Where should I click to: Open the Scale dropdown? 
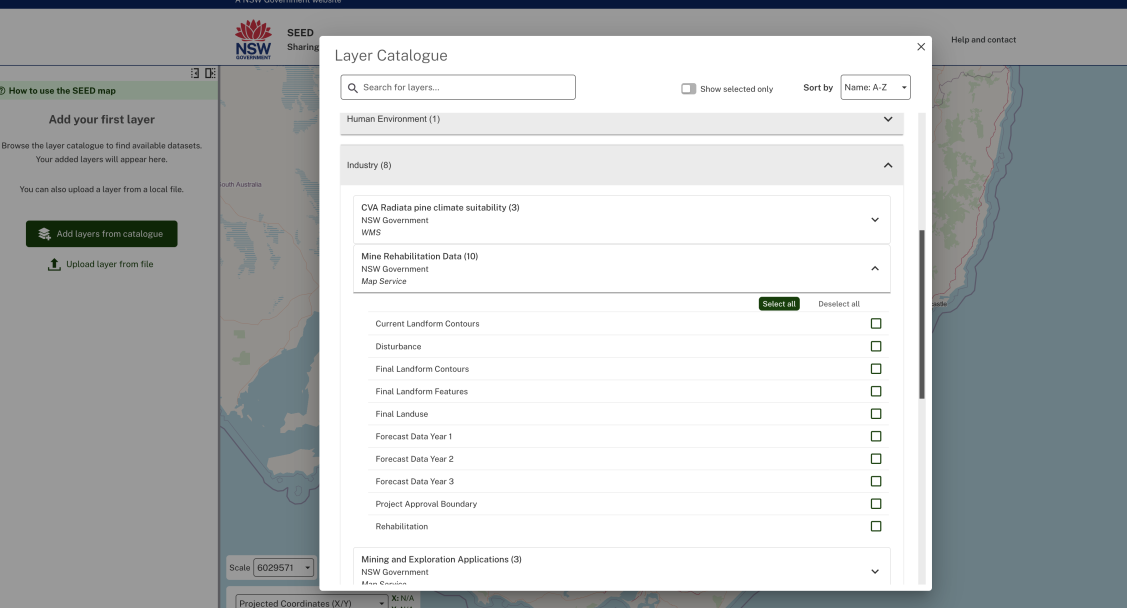[283, 568]
